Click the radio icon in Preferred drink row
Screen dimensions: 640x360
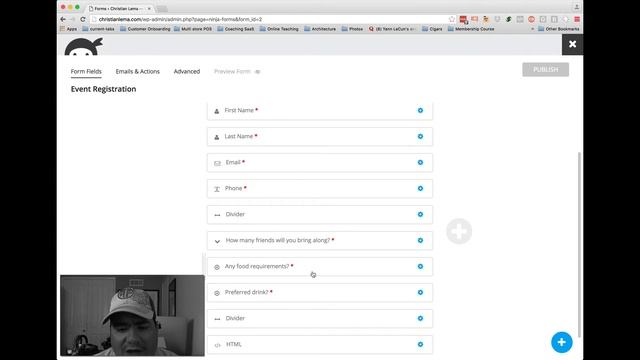click(x=217, y=293)
